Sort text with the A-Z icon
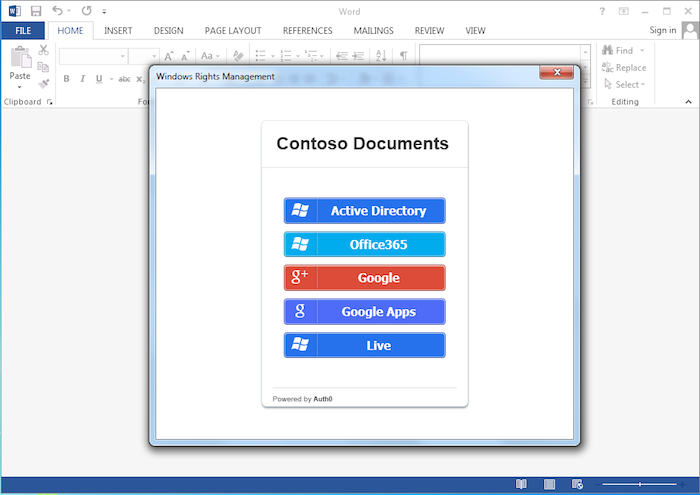700x495 pixels. click(x=381, y=56)
